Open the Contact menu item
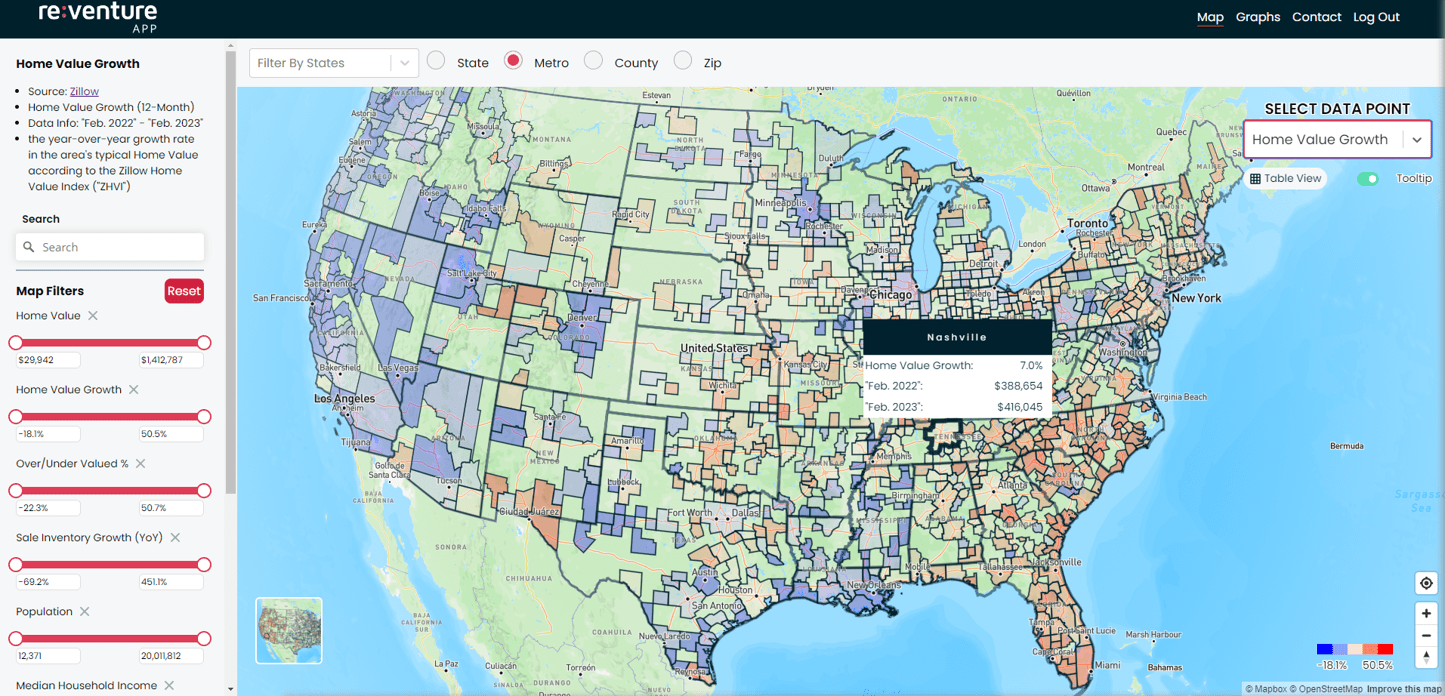Image resolution: width=1445 pixels, height=696 pixels. 1316,17
